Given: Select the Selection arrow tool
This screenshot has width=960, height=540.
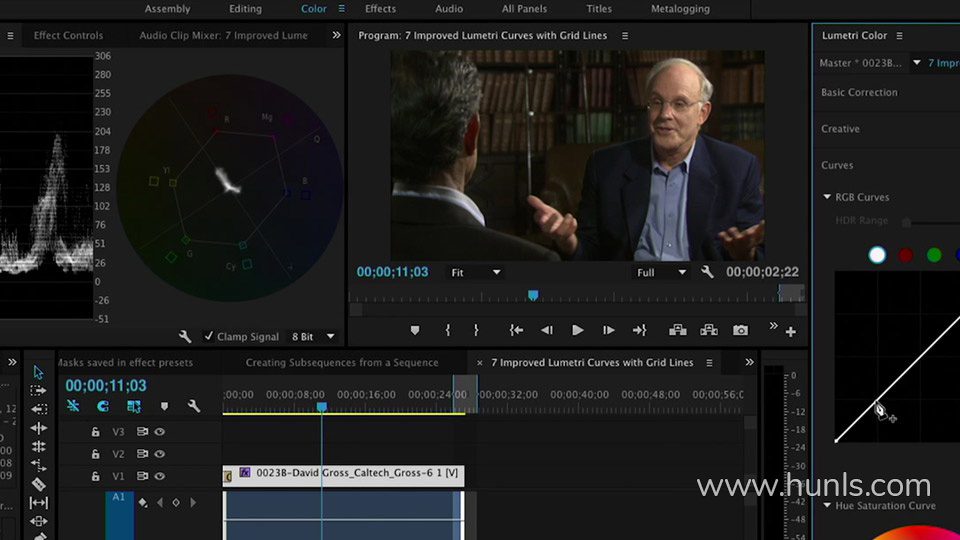Looking at the screenshot, I should 39,372.
